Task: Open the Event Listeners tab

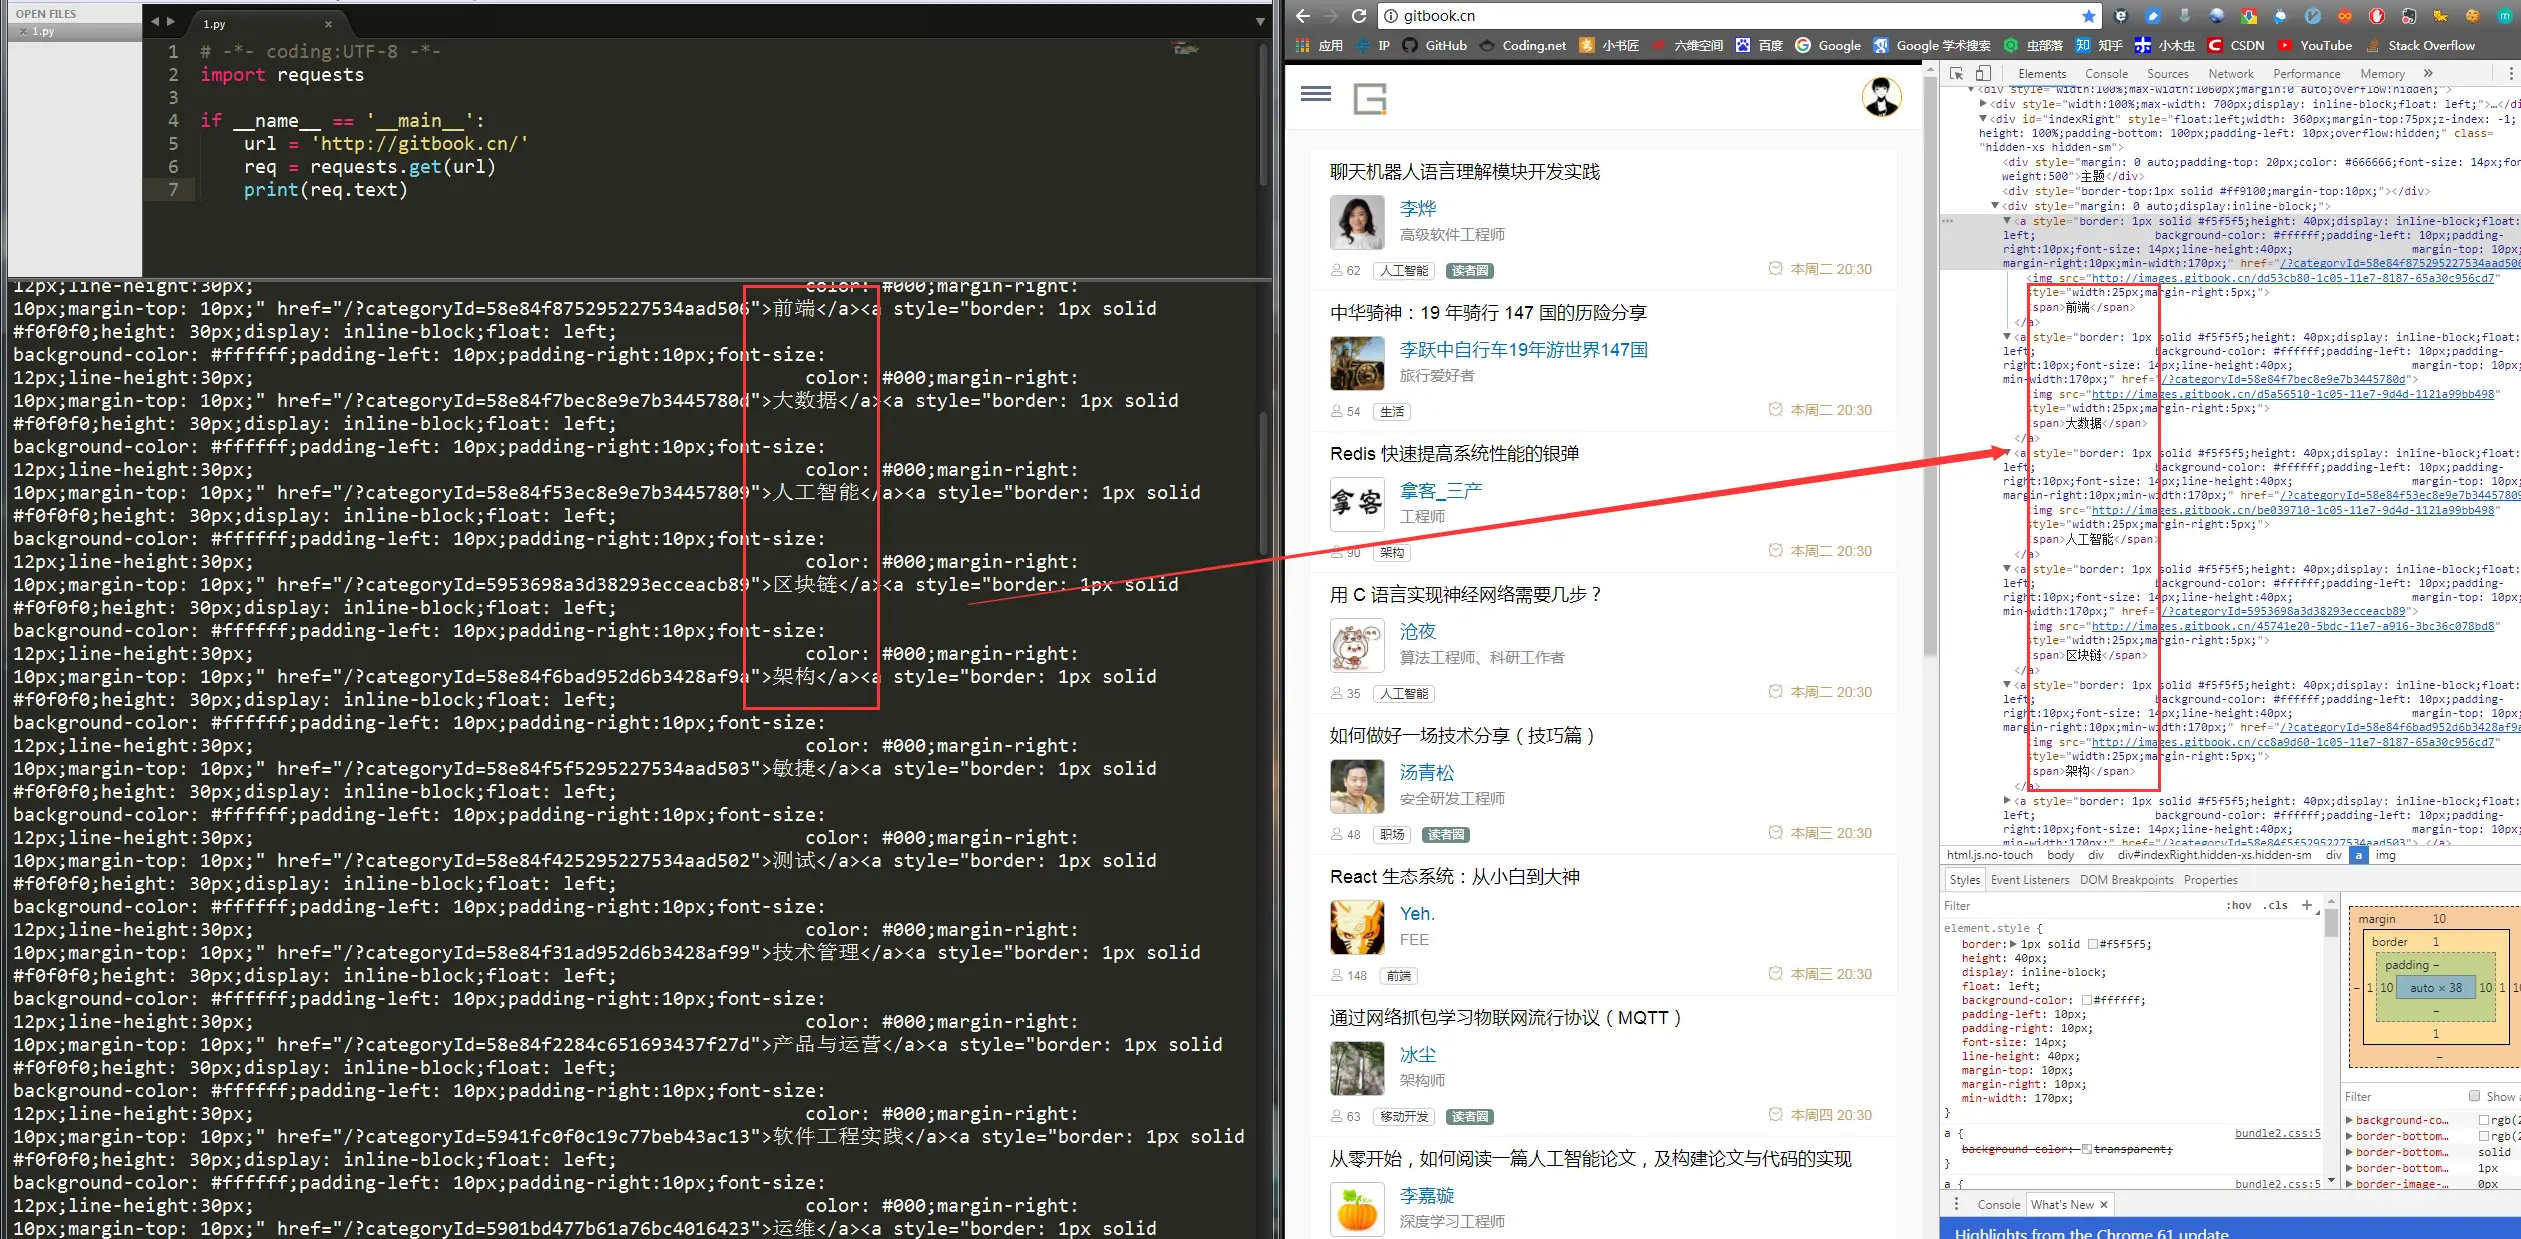Action: (x=2029, y=880)
